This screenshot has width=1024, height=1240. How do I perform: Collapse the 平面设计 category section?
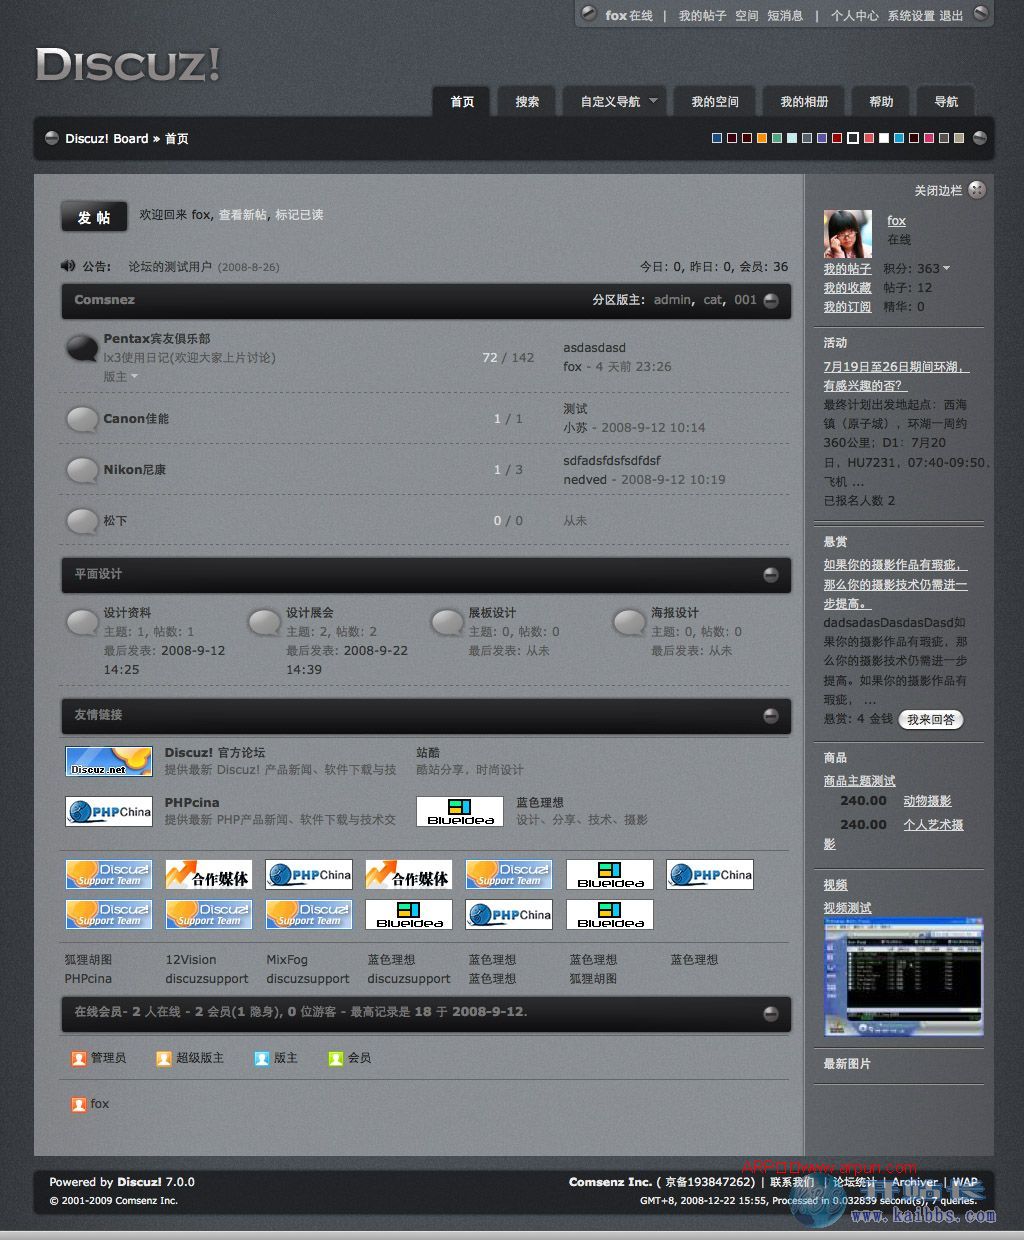[x=771, y=574]
